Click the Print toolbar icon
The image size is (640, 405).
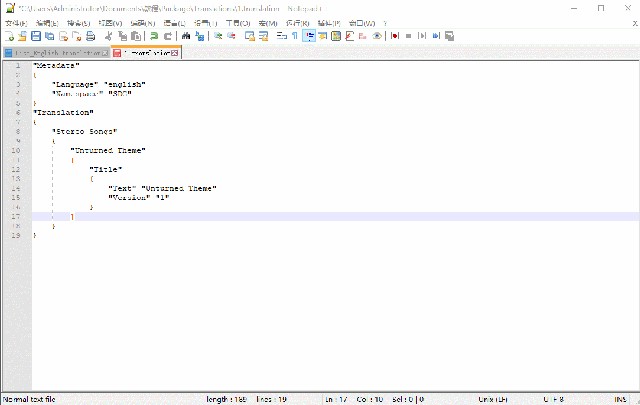coord(91,36)
